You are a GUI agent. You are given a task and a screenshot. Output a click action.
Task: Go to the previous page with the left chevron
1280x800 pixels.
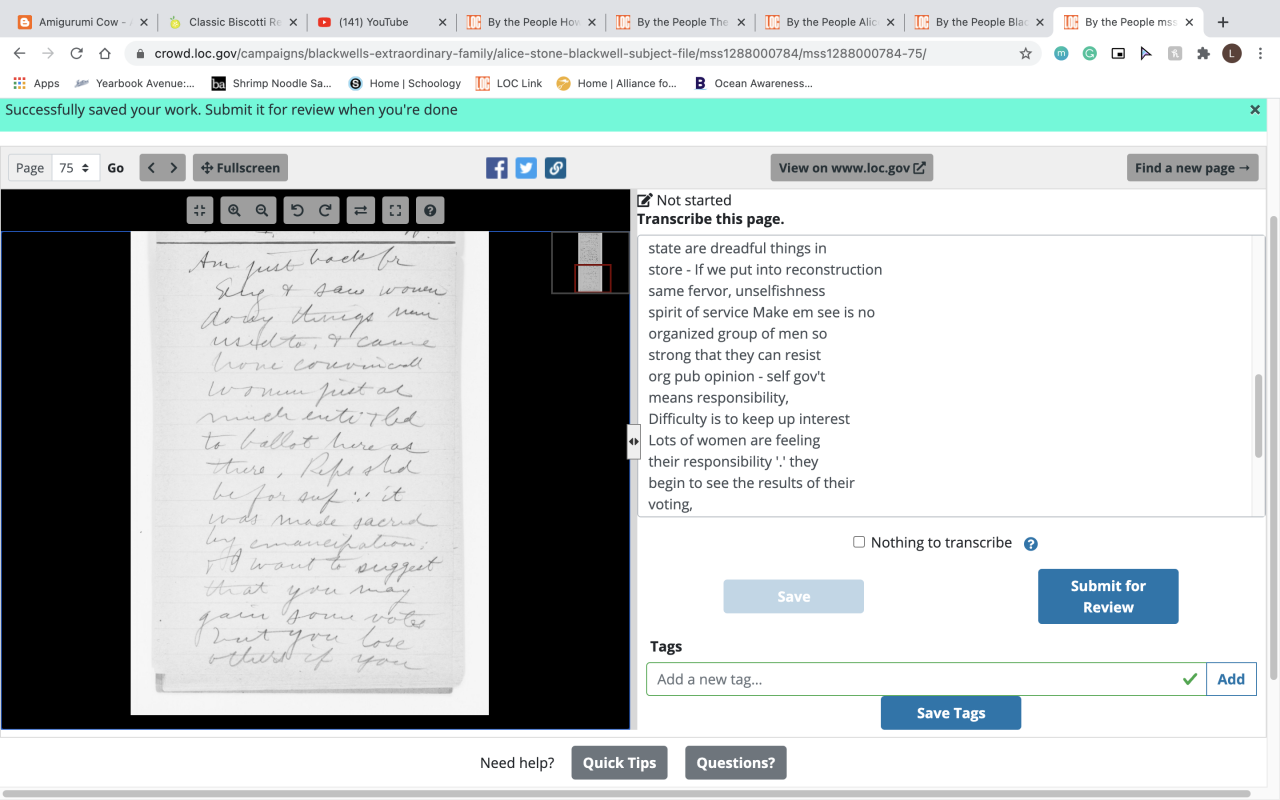tap(151, 168)
